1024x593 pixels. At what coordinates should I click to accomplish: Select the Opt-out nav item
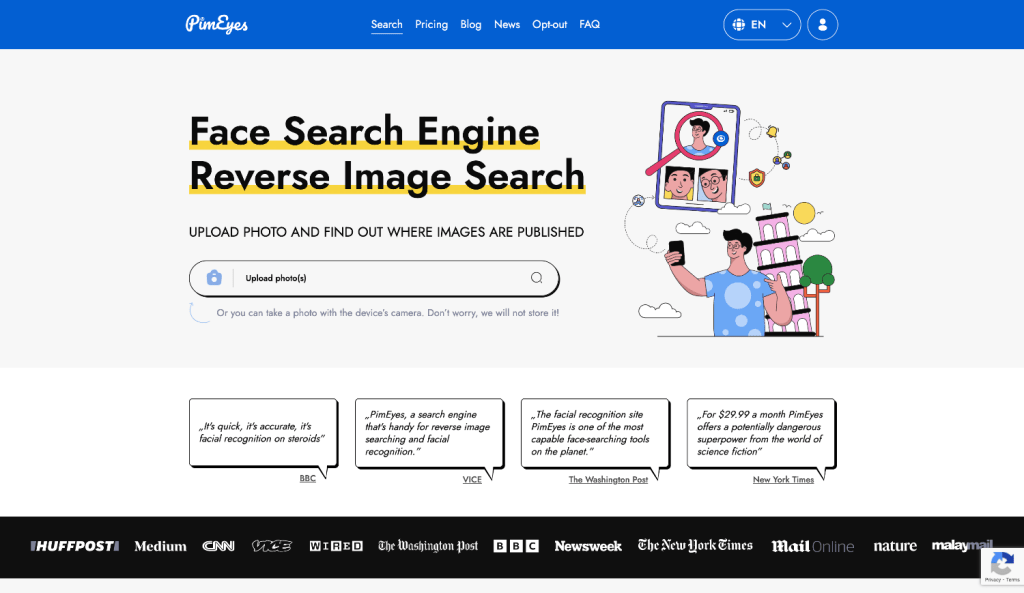(549, 24)
